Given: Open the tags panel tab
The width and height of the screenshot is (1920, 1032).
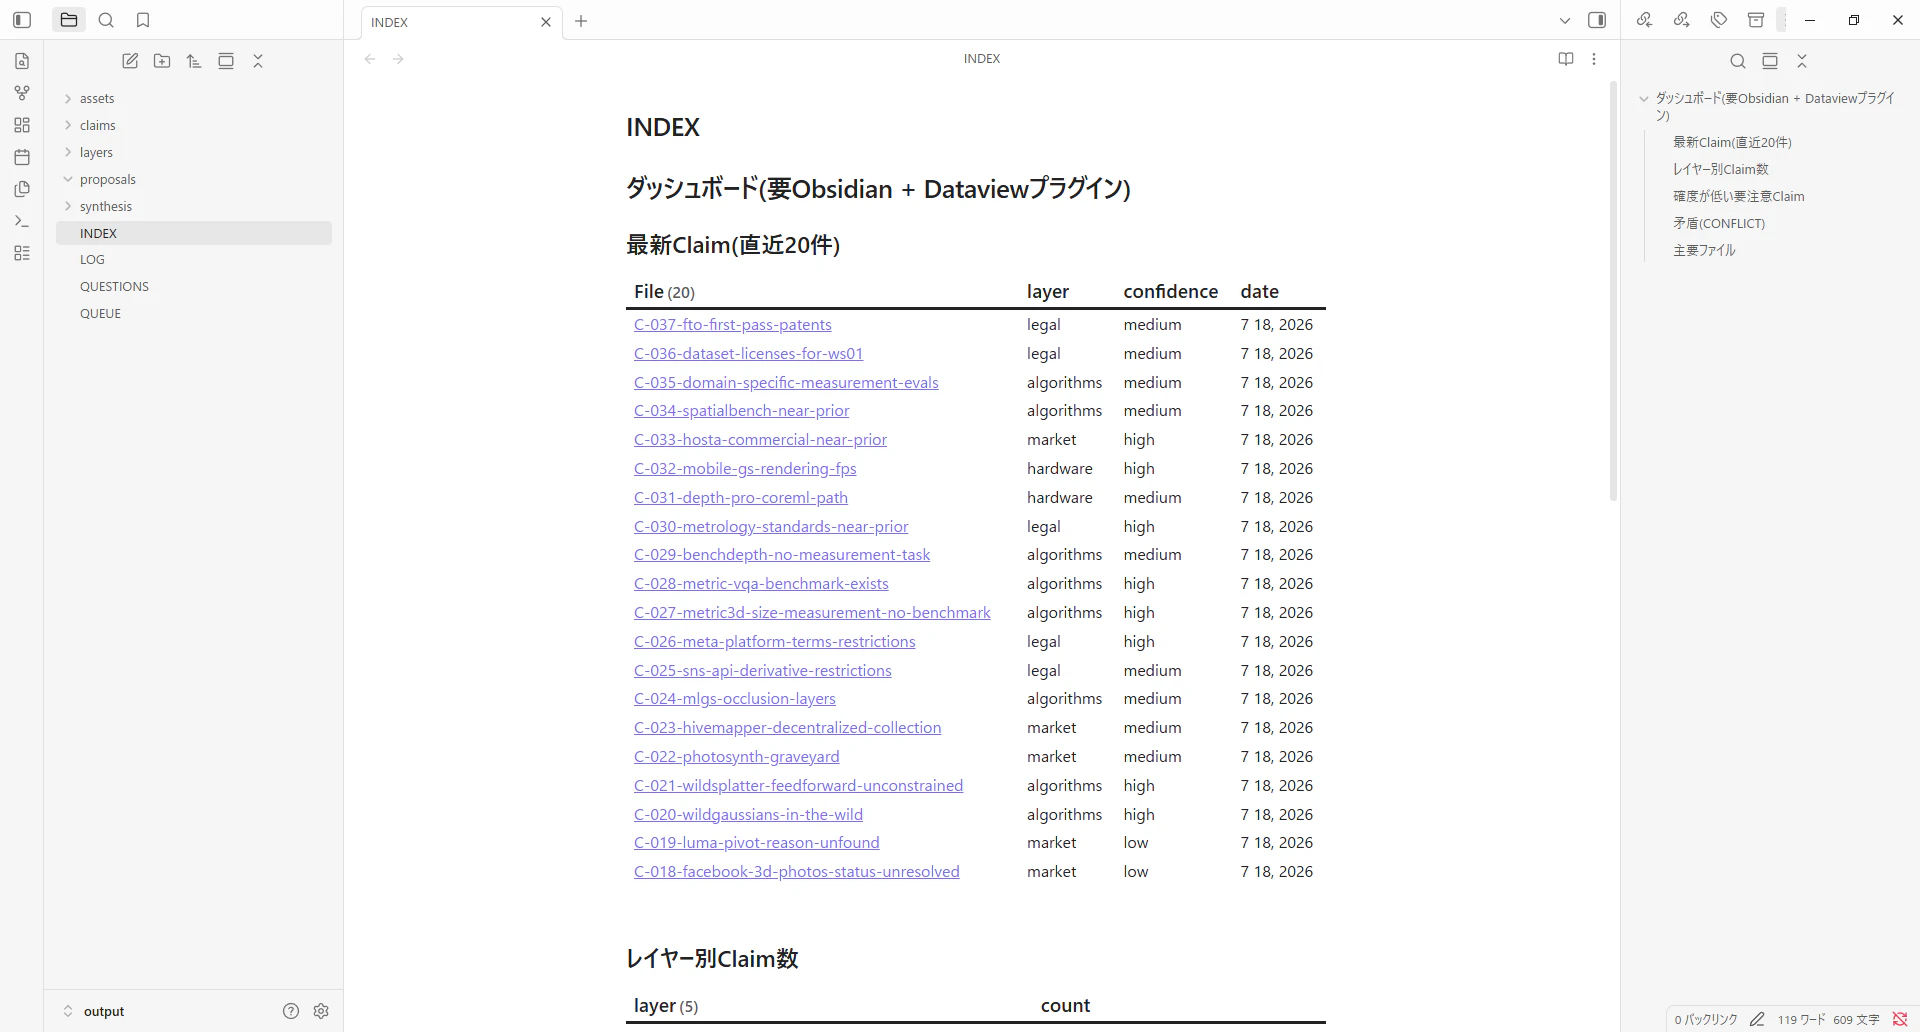Looking at the screenshot, I should click(1719, 20).
